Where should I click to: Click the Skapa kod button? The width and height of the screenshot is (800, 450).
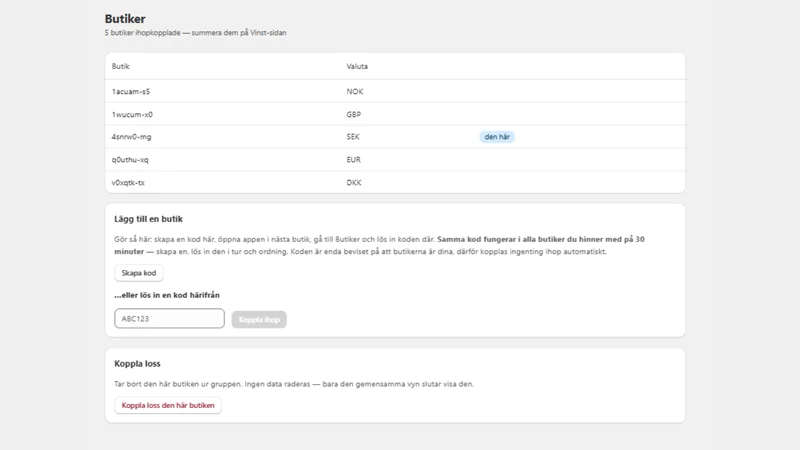coord(139,273)
